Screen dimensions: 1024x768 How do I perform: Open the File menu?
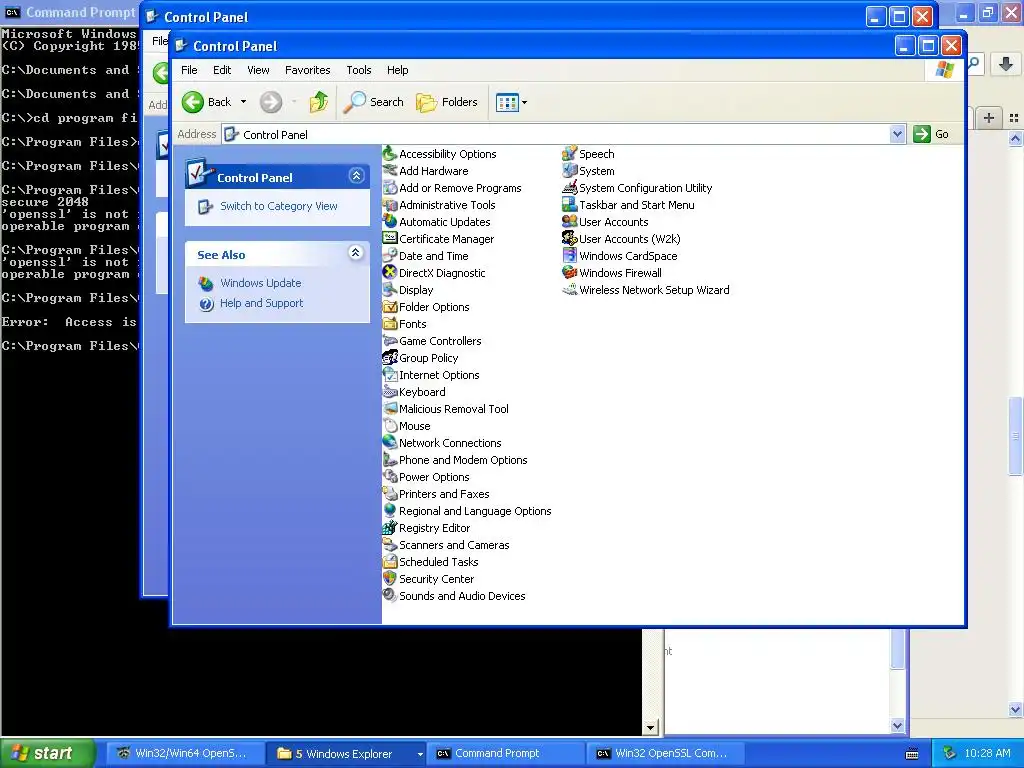[x=189, y=70]
